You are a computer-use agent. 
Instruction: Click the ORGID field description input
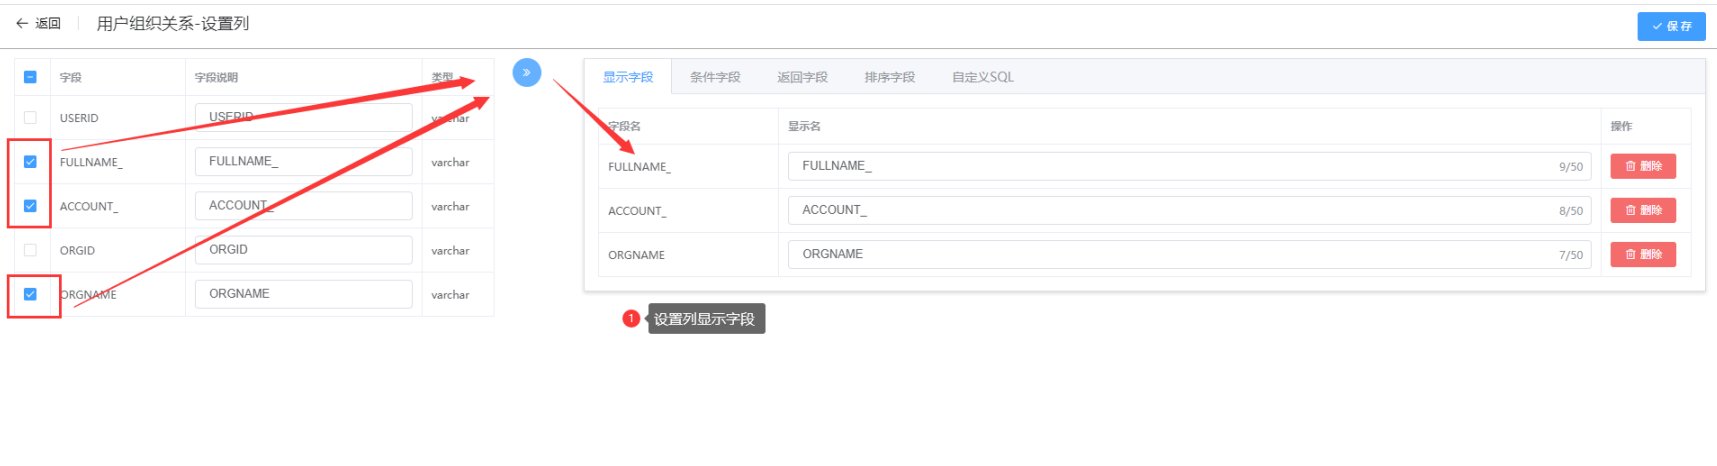[303, 250]
